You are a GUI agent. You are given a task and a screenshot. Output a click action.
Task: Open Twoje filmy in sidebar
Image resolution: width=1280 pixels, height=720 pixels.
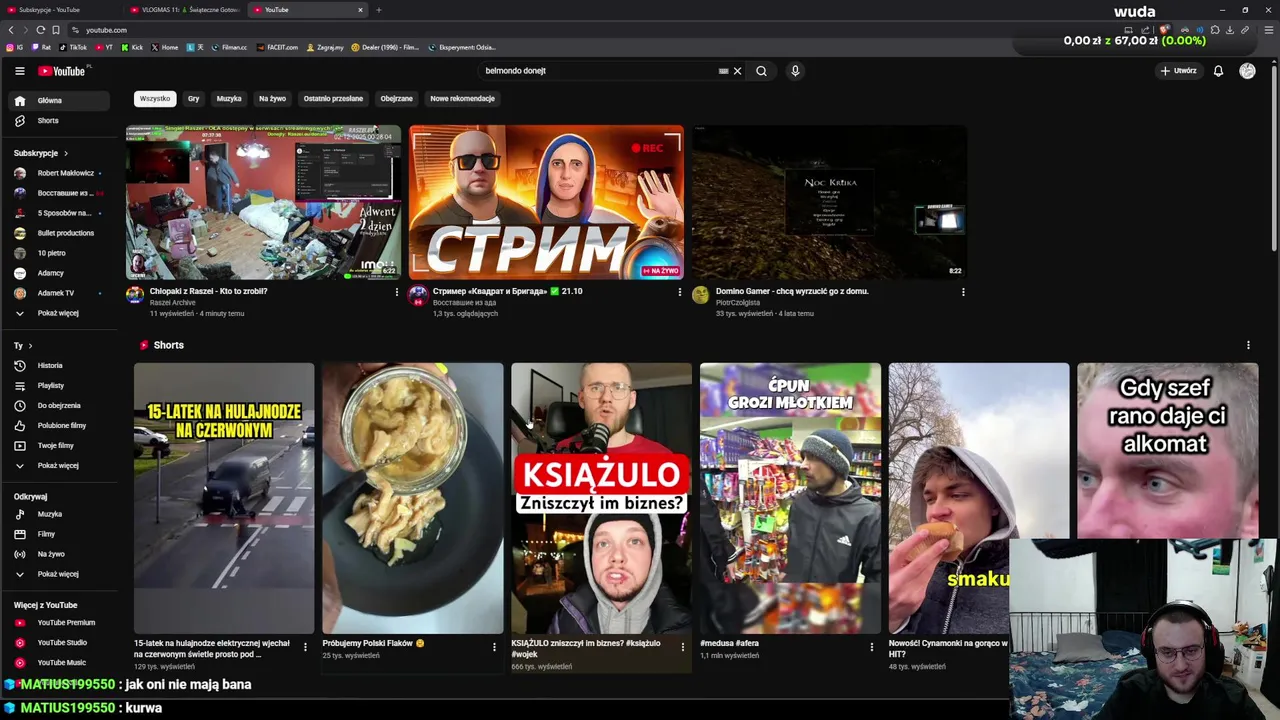tap(60, 445)
